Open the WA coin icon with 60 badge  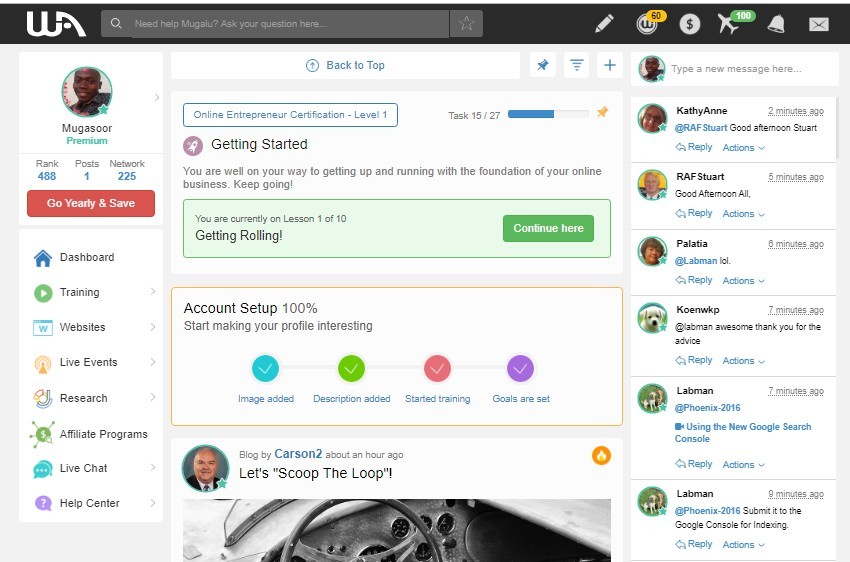pyautogui.click(x=647, y=23)
